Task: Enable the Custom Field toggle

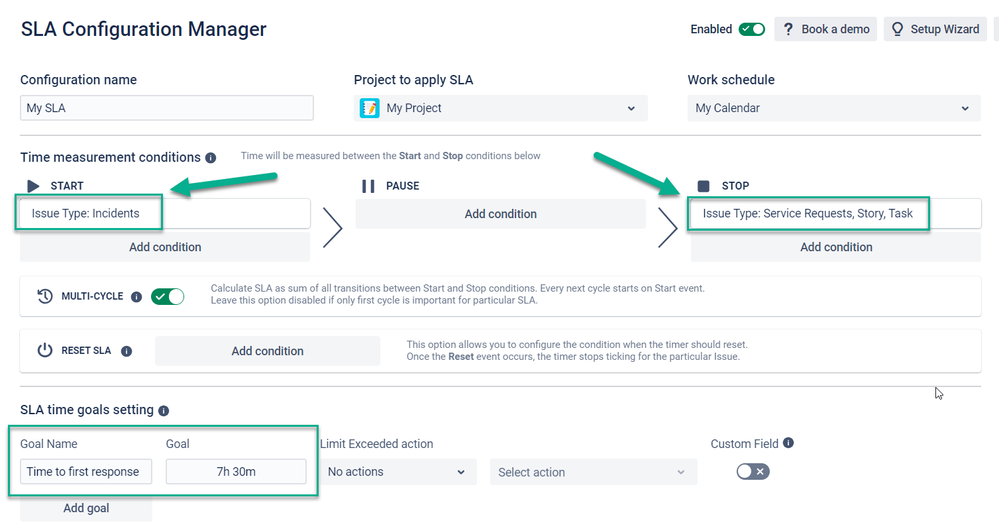Action: coord(753,471)
